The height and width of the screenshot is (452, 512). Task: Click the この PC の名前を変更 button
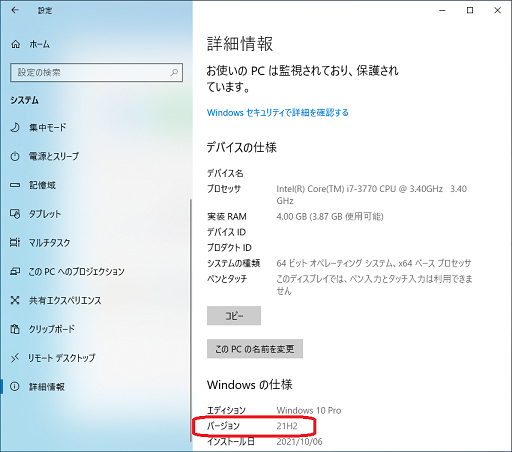[255, 349]
